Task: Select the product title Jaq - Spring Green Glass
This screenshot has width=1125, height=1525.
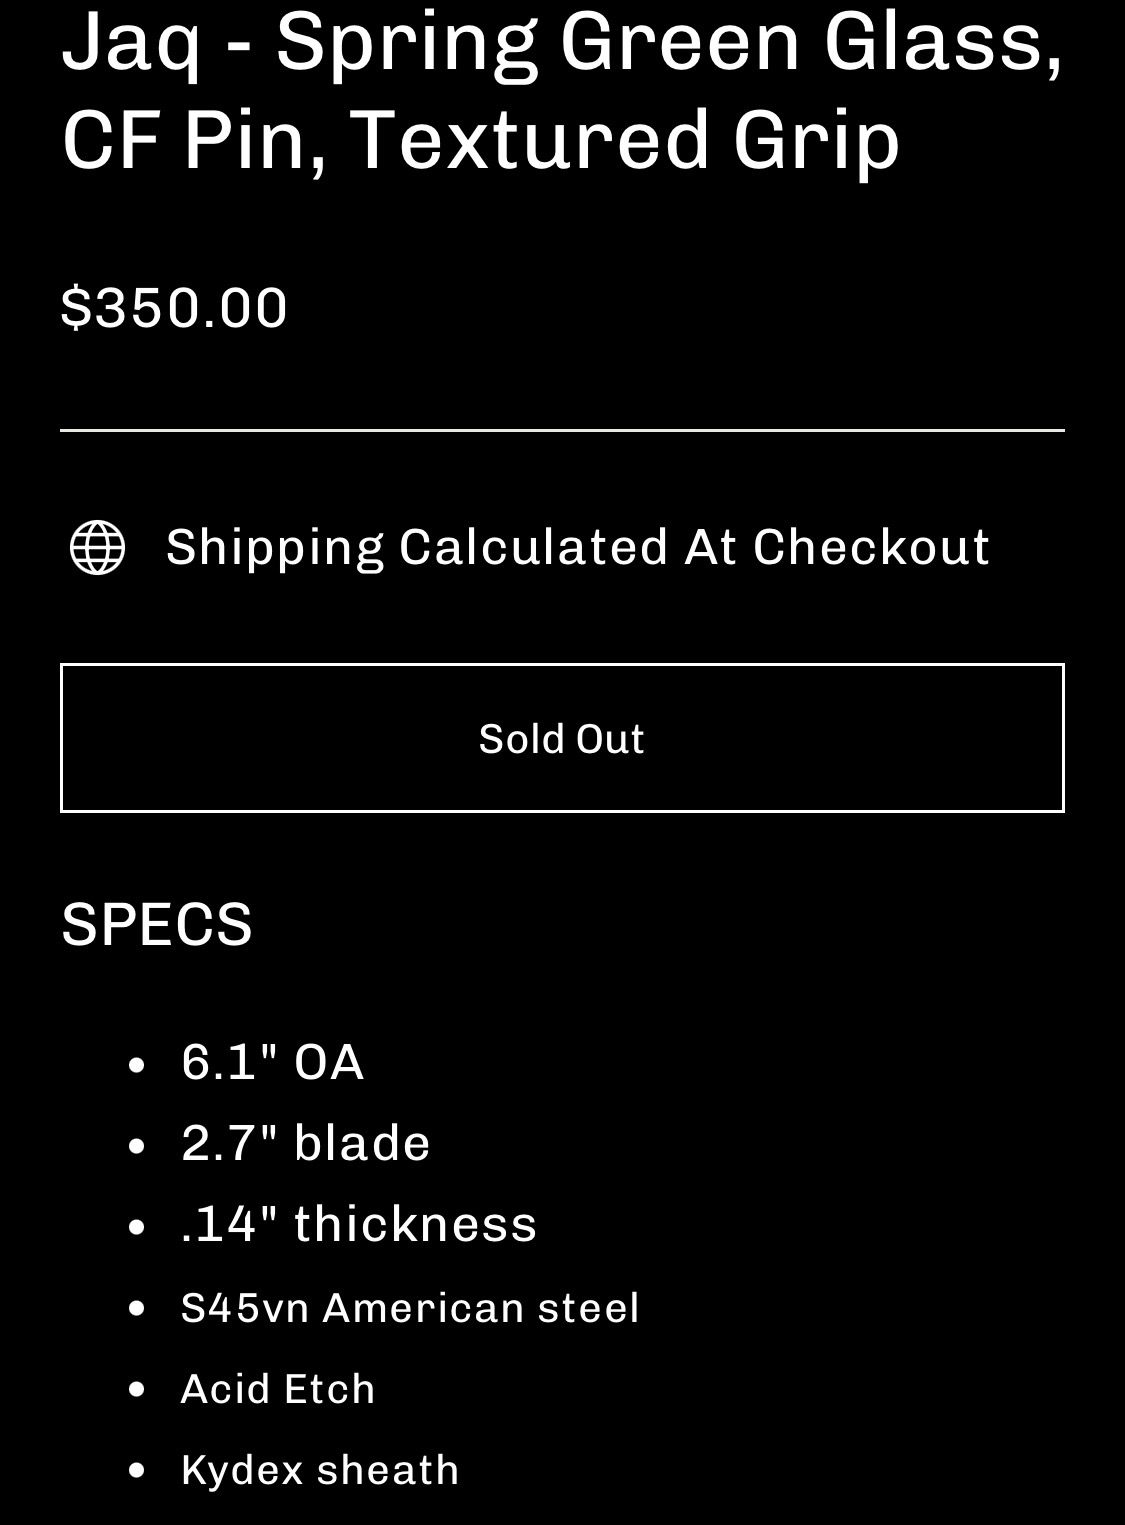Action: pos(560,42)
